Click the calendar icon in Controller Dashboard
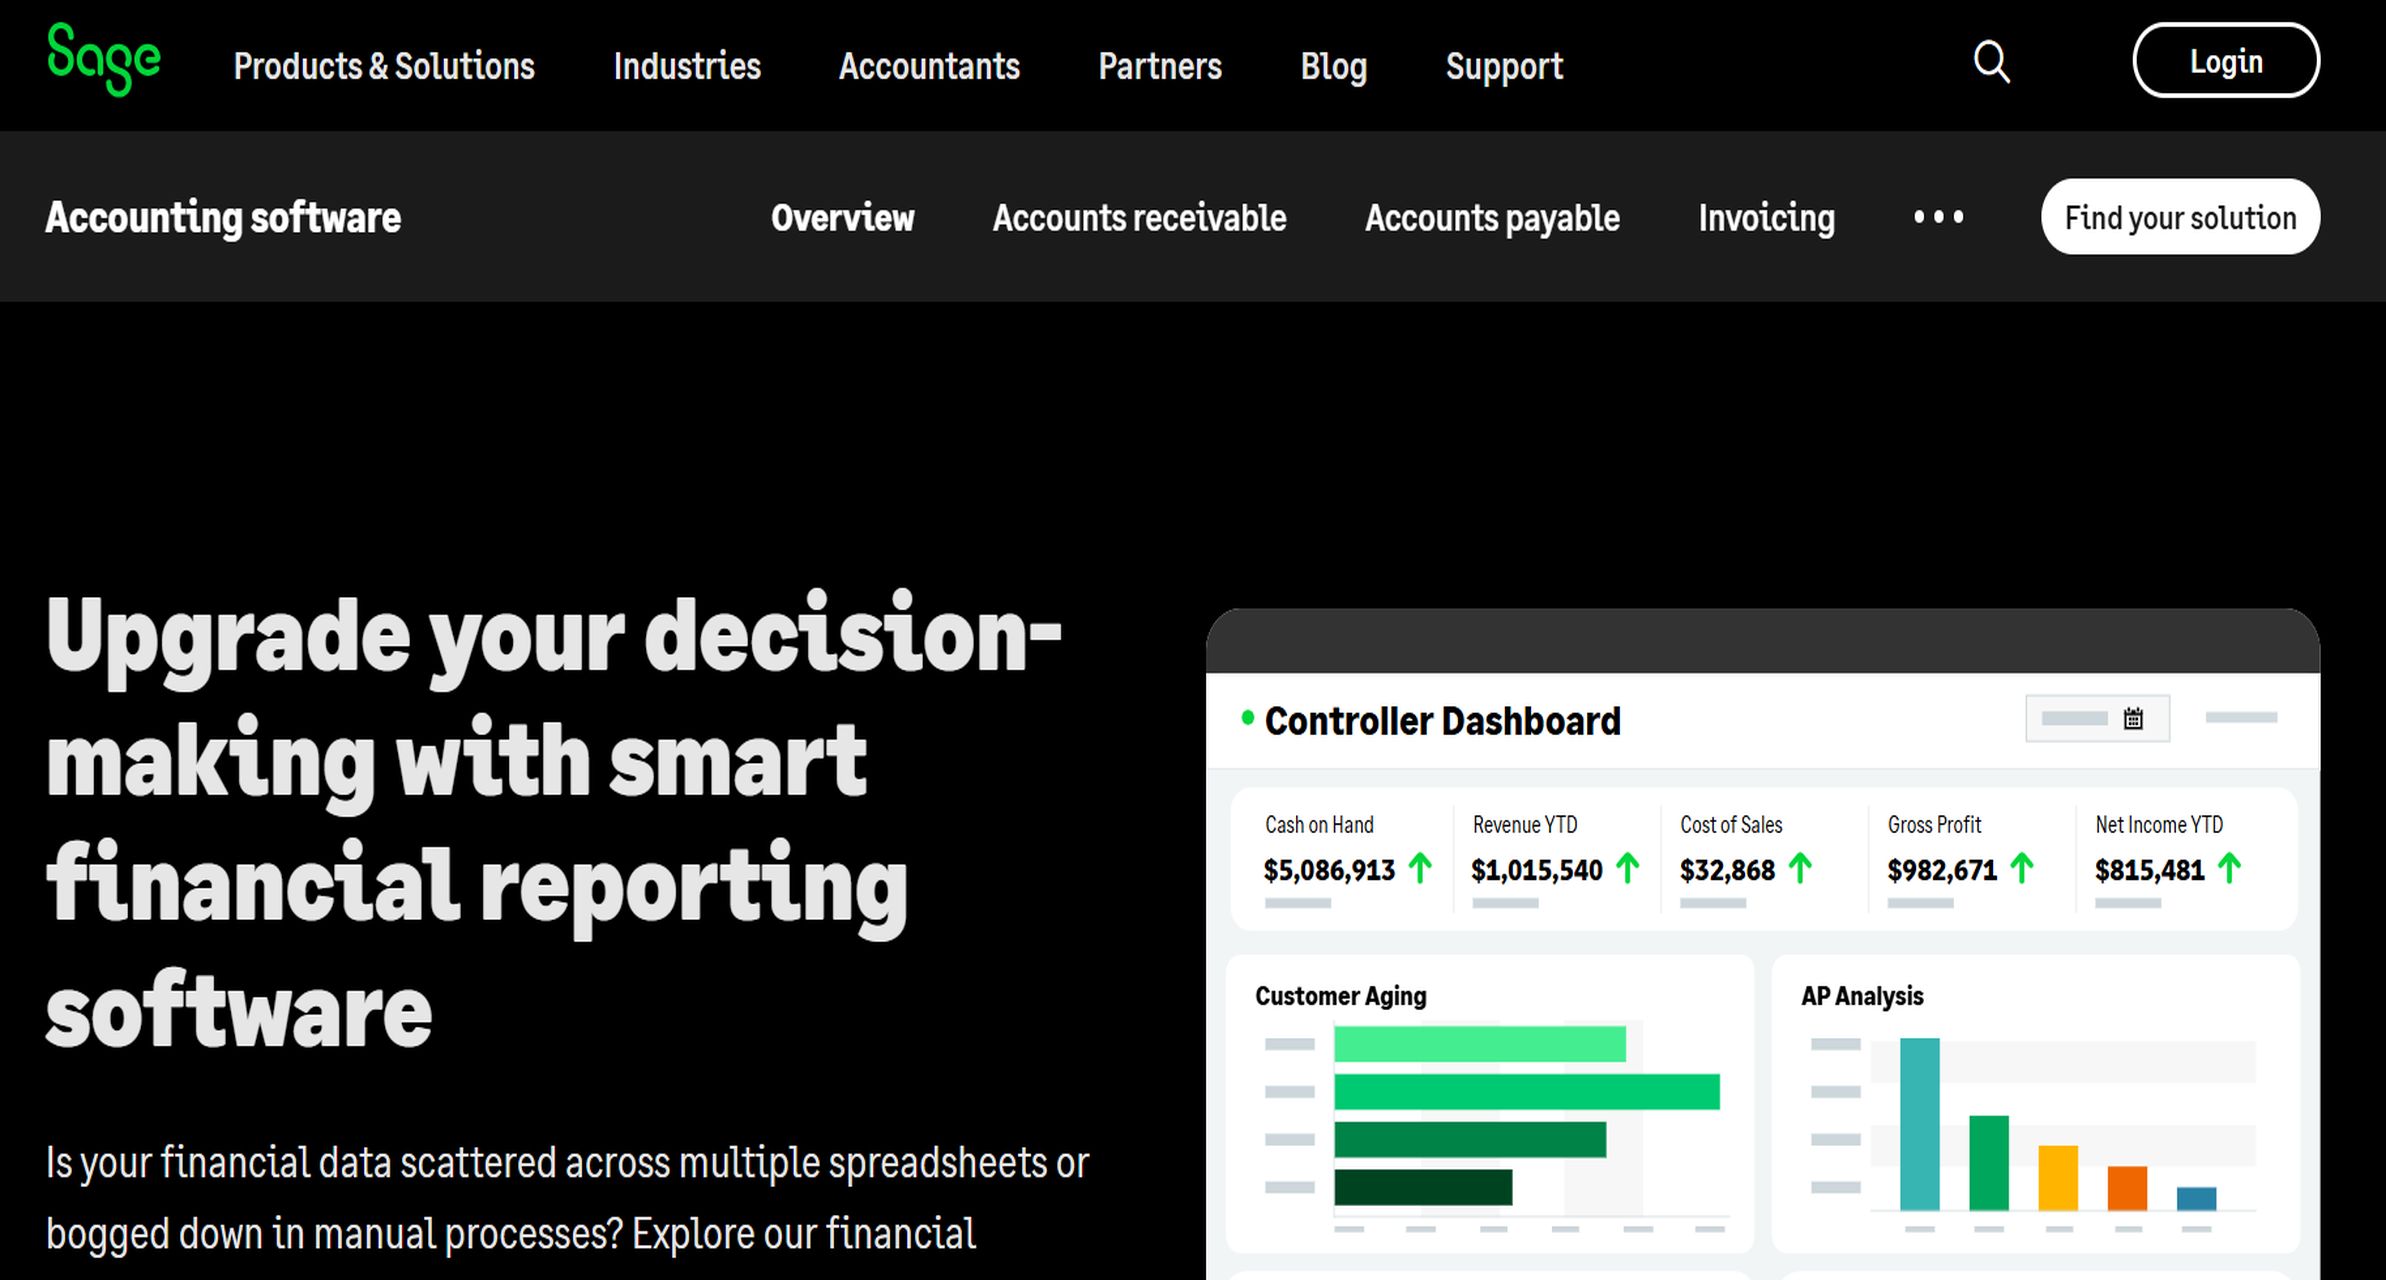 [2133, 719]
